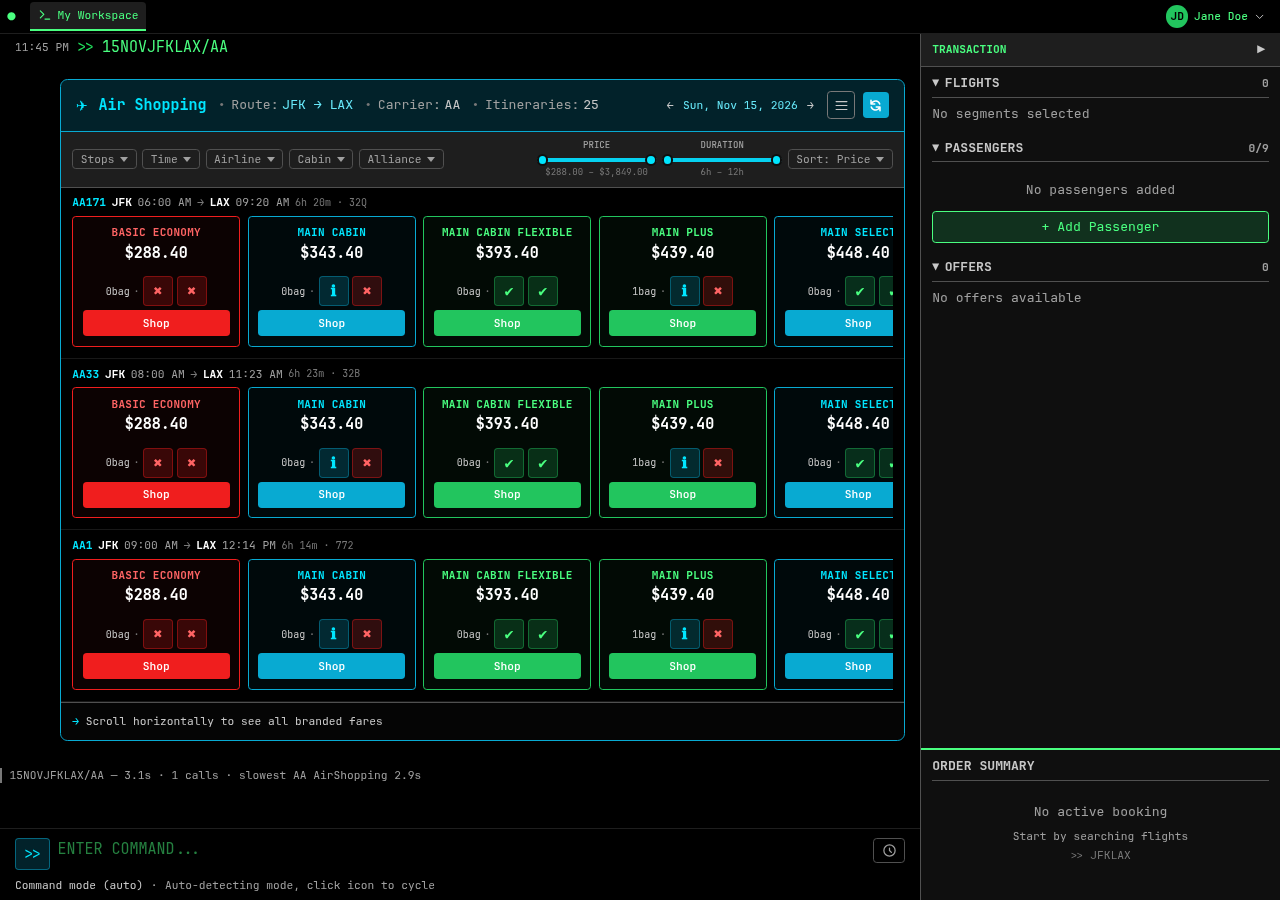Click the list view icon in Air Shopping header
1280x900 pixels.
click(841, 105)
